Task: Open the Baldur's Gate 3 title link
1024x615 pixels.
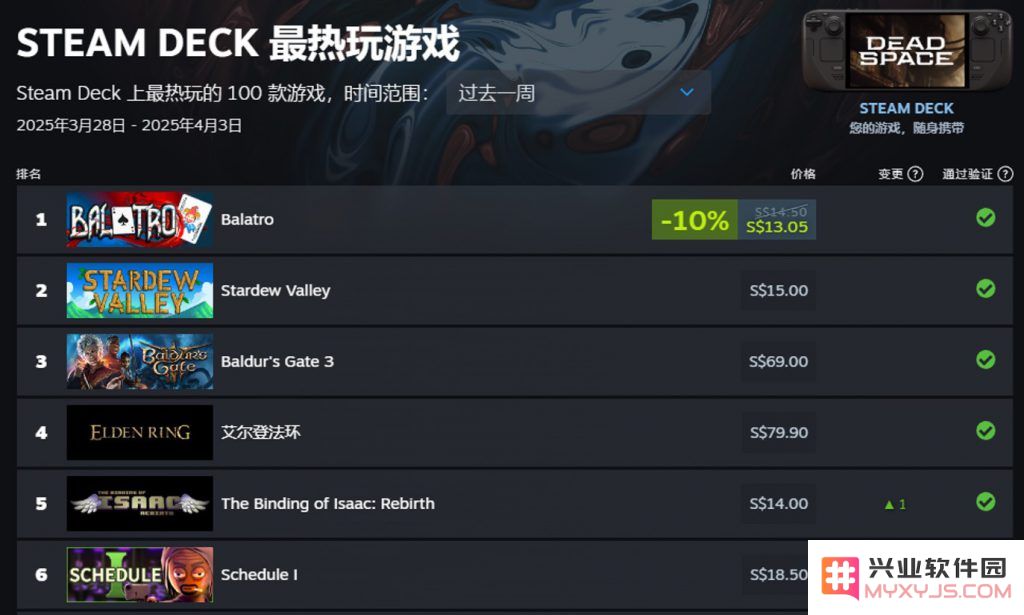Action: [x=277, y=361]
